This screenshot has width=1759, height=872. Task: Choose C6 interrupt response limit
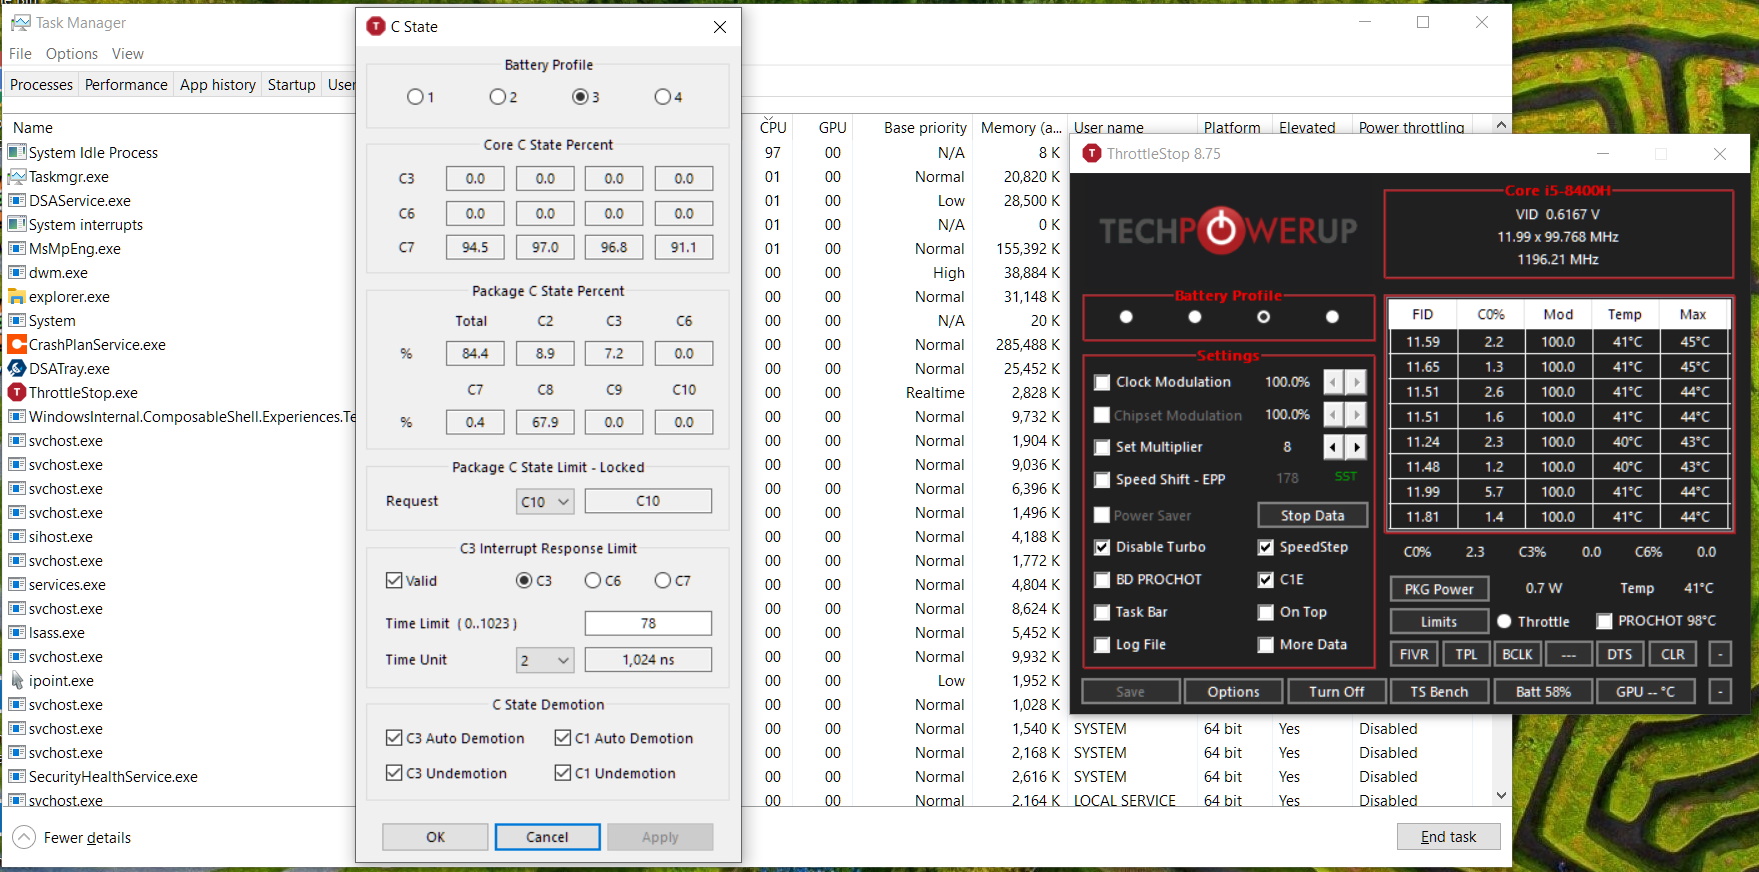pos(593,581)
